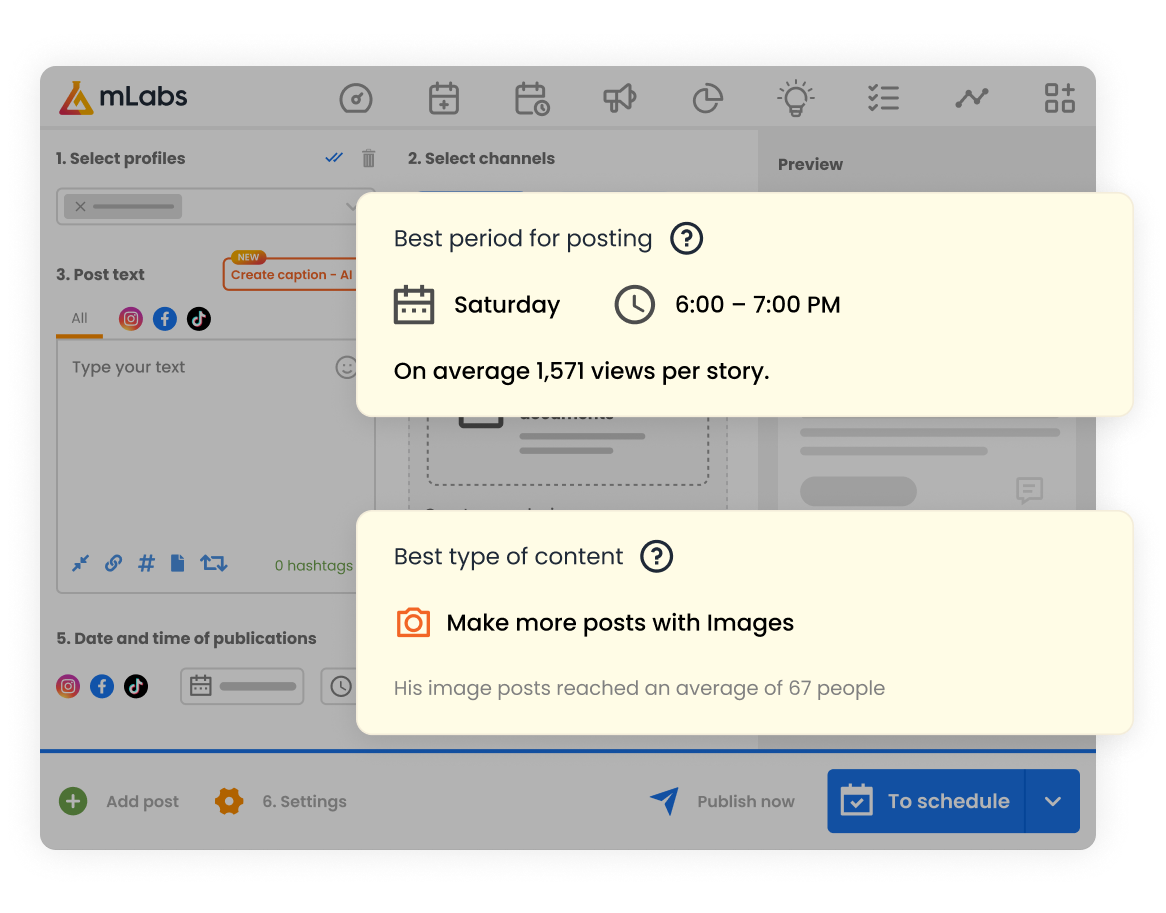Viewport: 1166px width, 913px height.
Task: Switch to the Instagram tab in Post text
Action: (x=130, y=318)
